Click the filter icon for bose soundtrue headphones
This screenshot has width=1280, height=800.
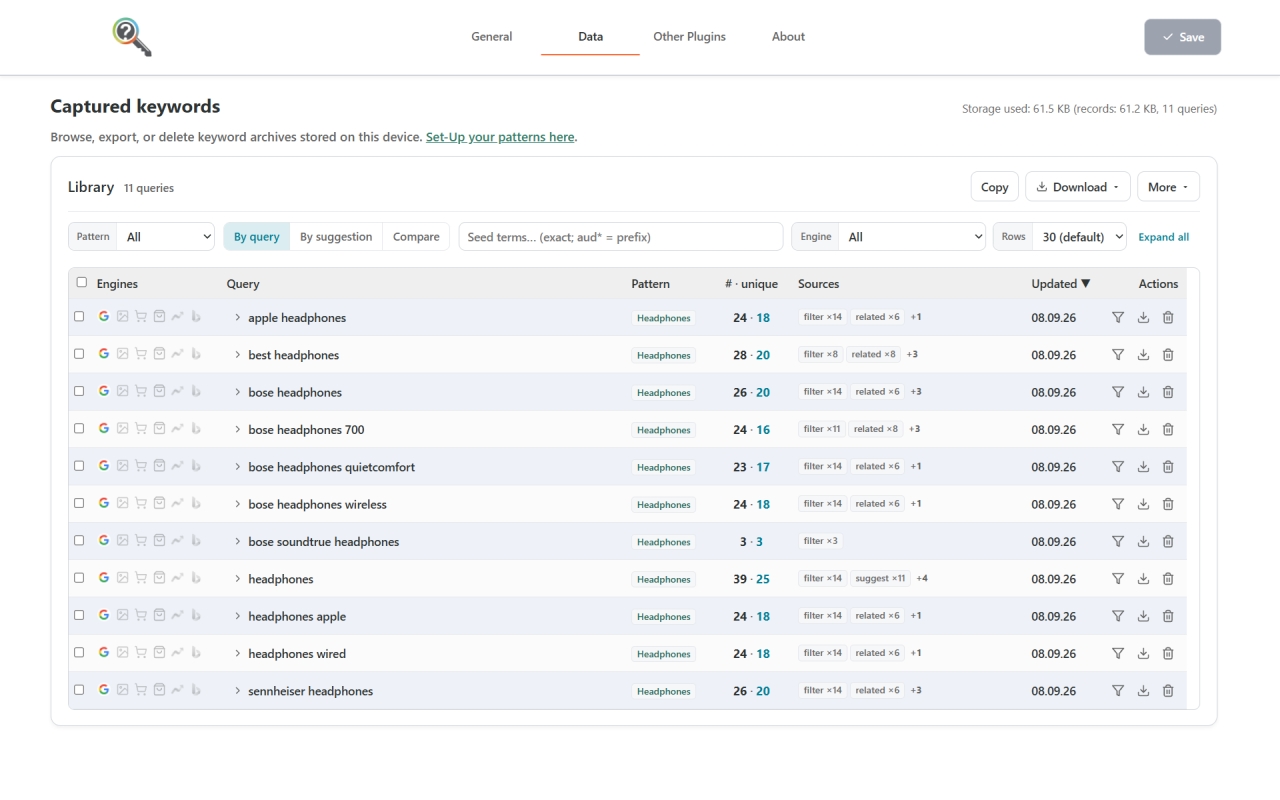pyautogui.click(x=1118, y=541)
